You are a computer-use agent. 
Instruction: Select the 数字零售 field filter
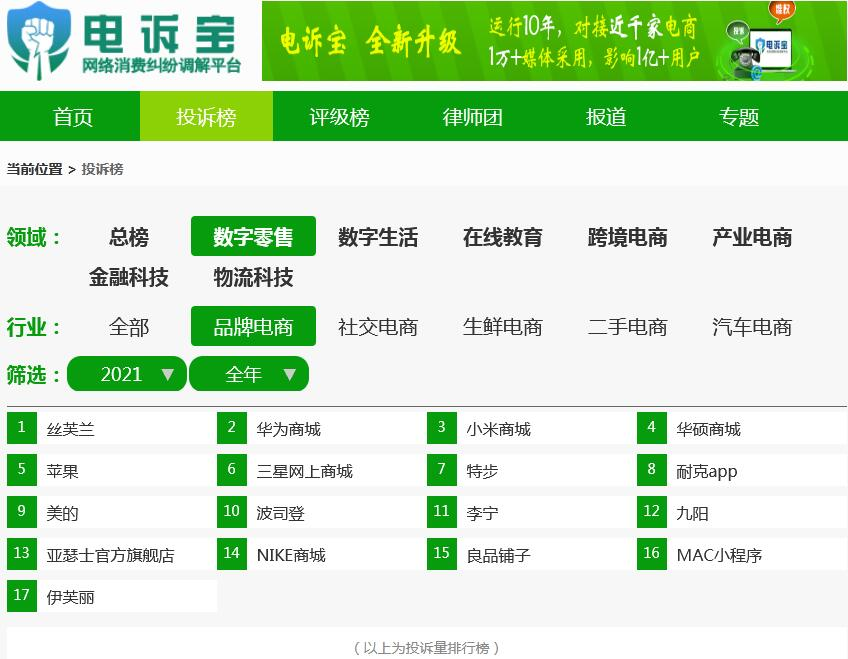(253, 236)
